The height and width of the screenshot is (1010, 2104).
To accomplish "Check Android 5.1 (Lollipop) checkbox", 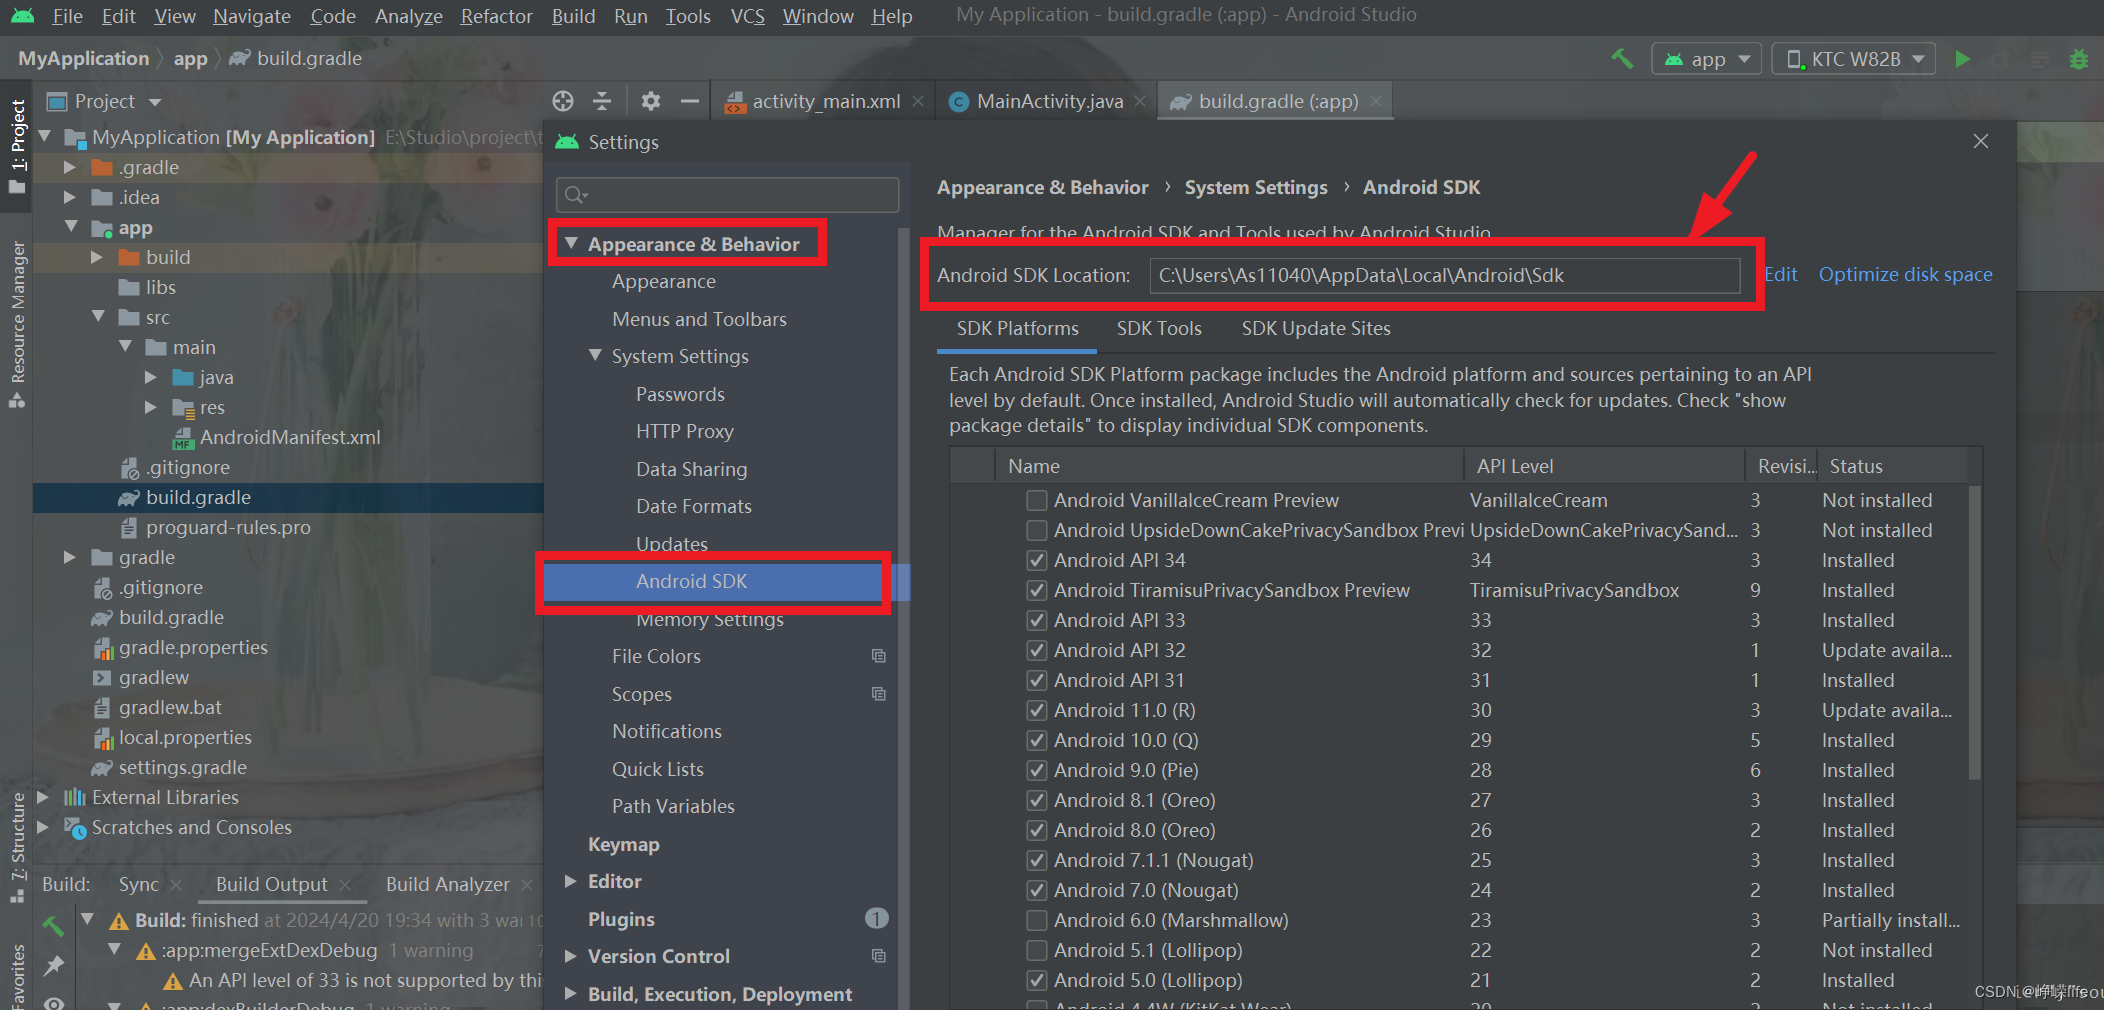I will [1037, 950].
